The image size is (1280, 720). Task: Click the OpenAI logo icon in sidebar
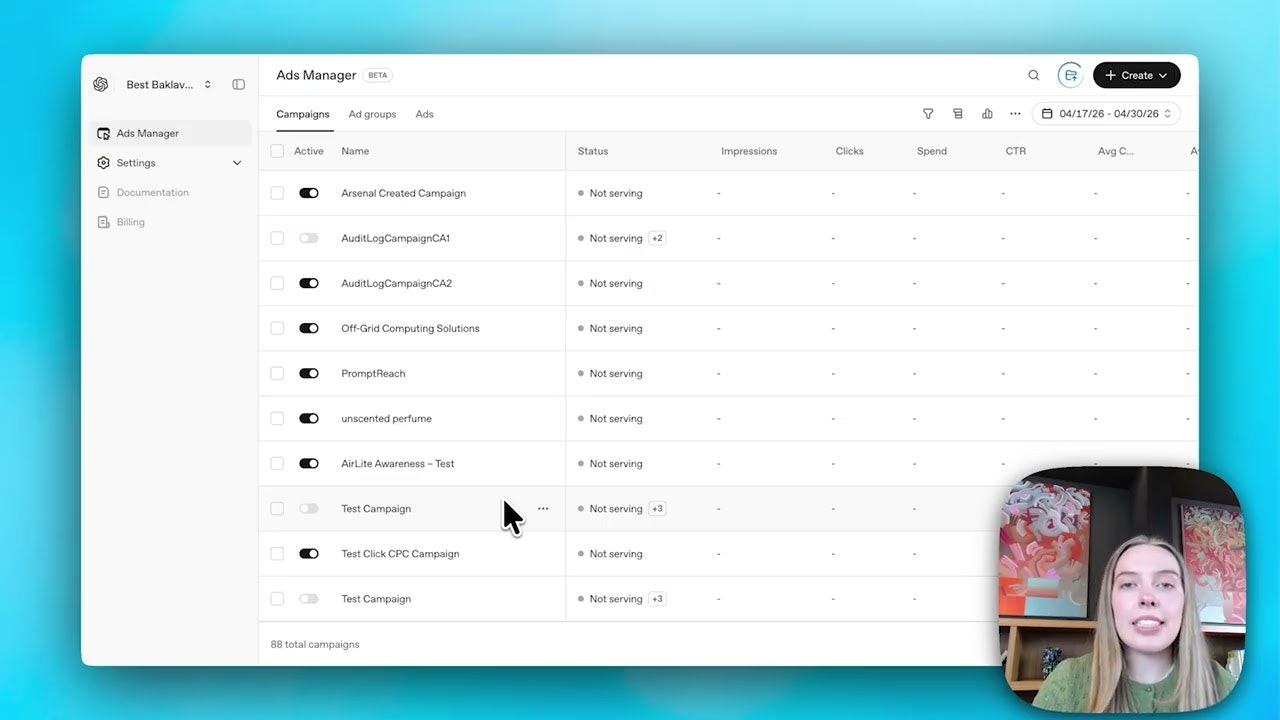click(x=101, y=85)
